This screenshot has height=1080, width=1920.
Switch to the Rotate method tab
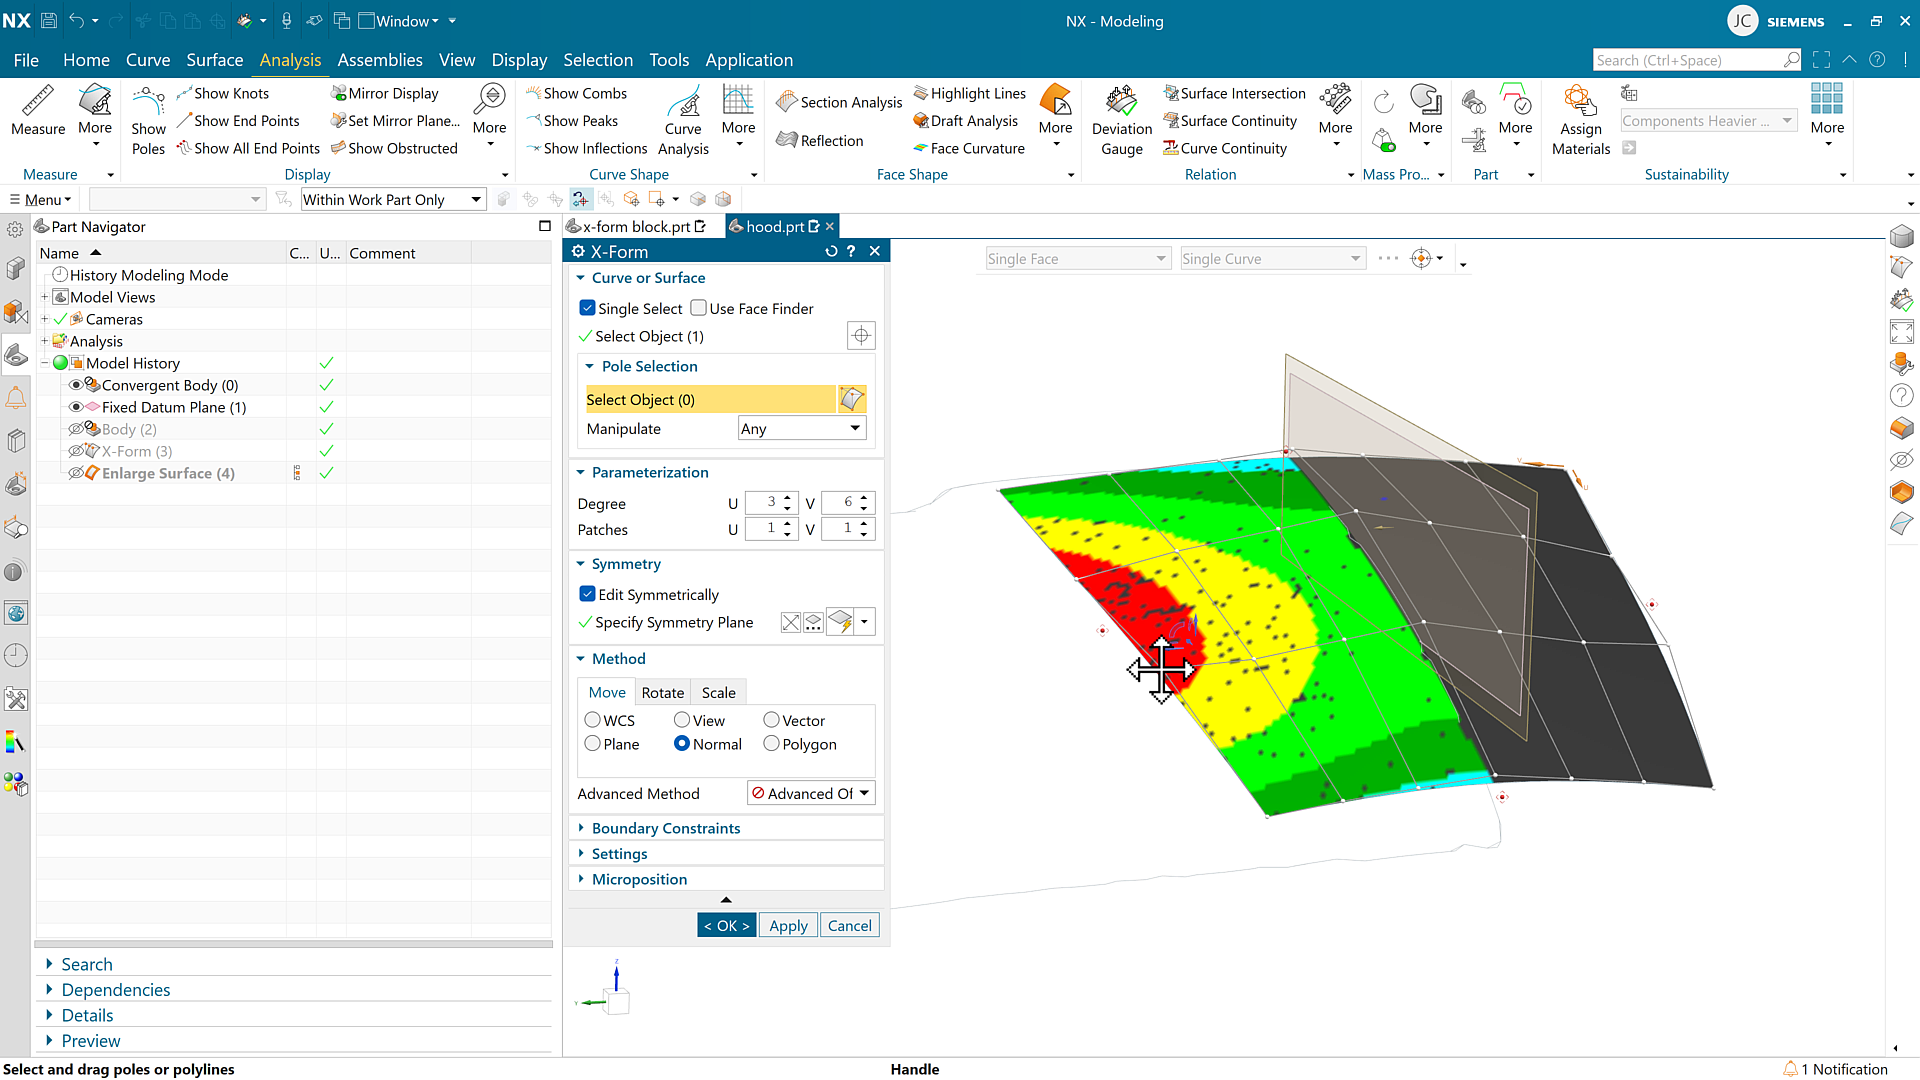click(x=662, y=692)
